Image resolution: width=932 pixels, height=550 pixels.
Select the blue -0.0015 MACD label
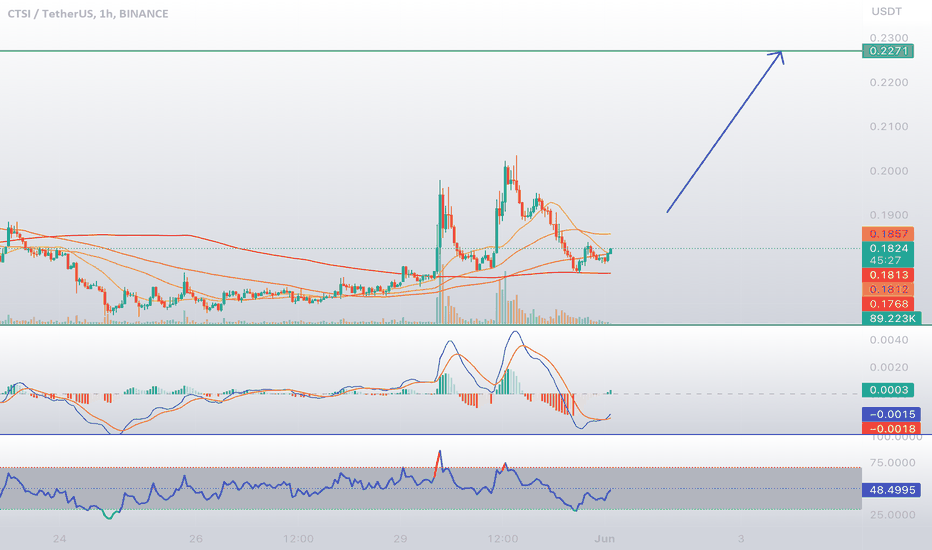click(x=891, y=414)
